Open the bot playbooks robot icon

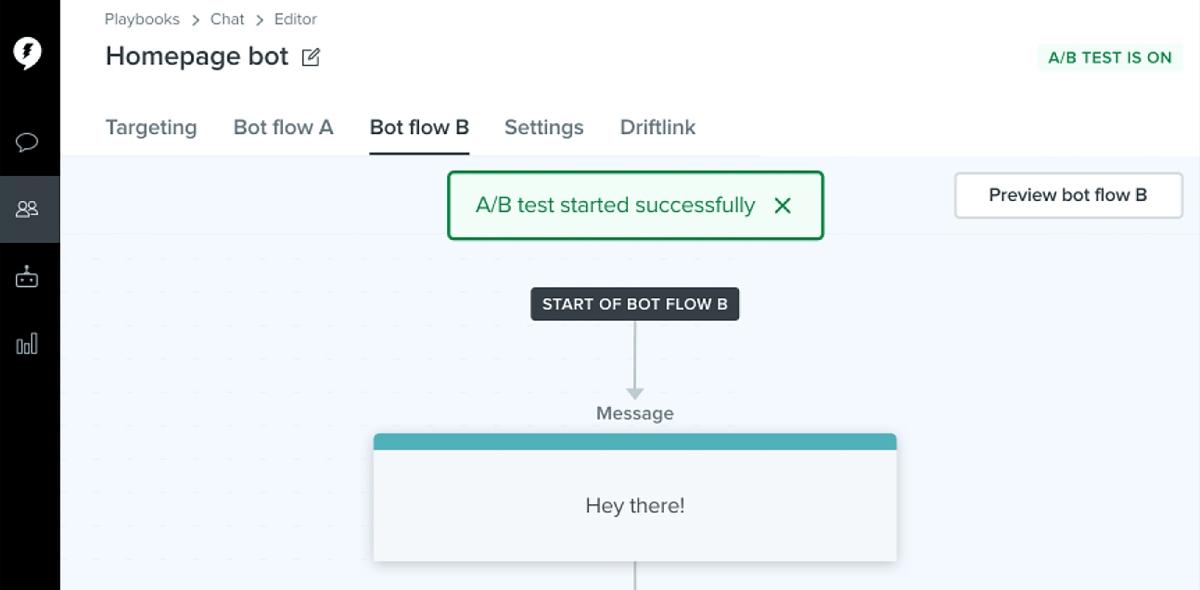point(28,277)
